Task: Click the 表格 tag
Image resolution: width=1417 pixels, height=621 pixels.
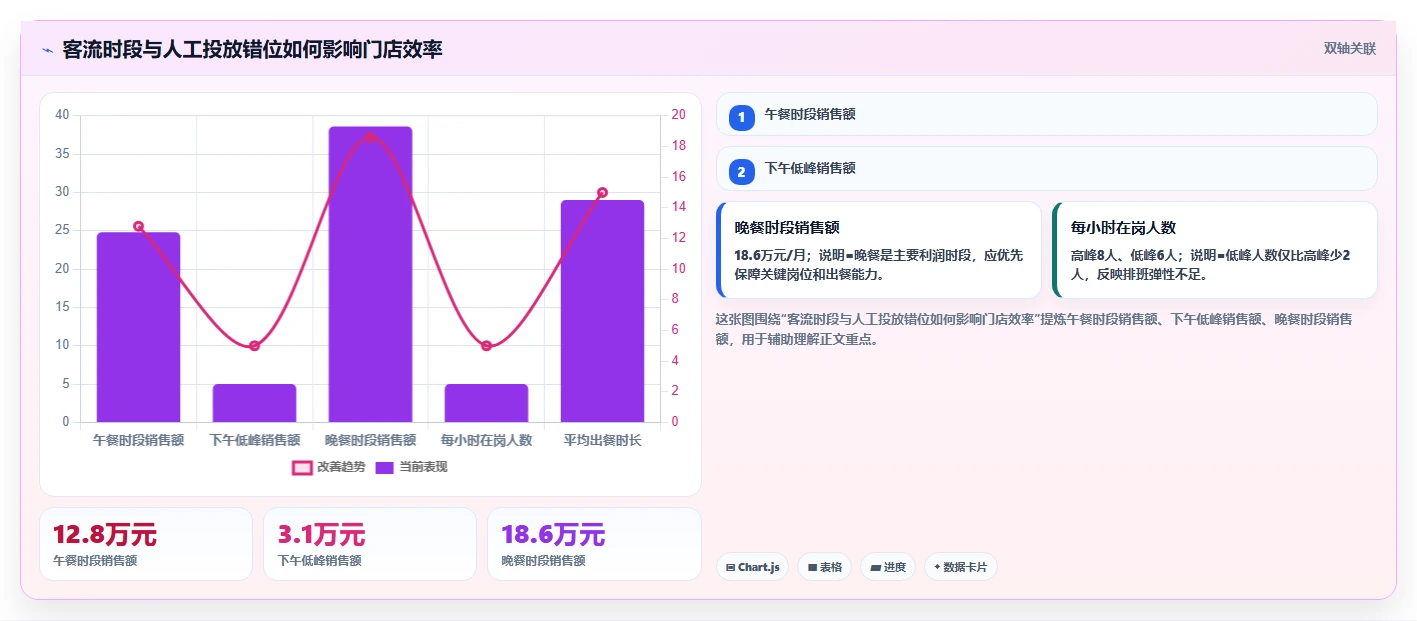Action: tap(824, 567)
